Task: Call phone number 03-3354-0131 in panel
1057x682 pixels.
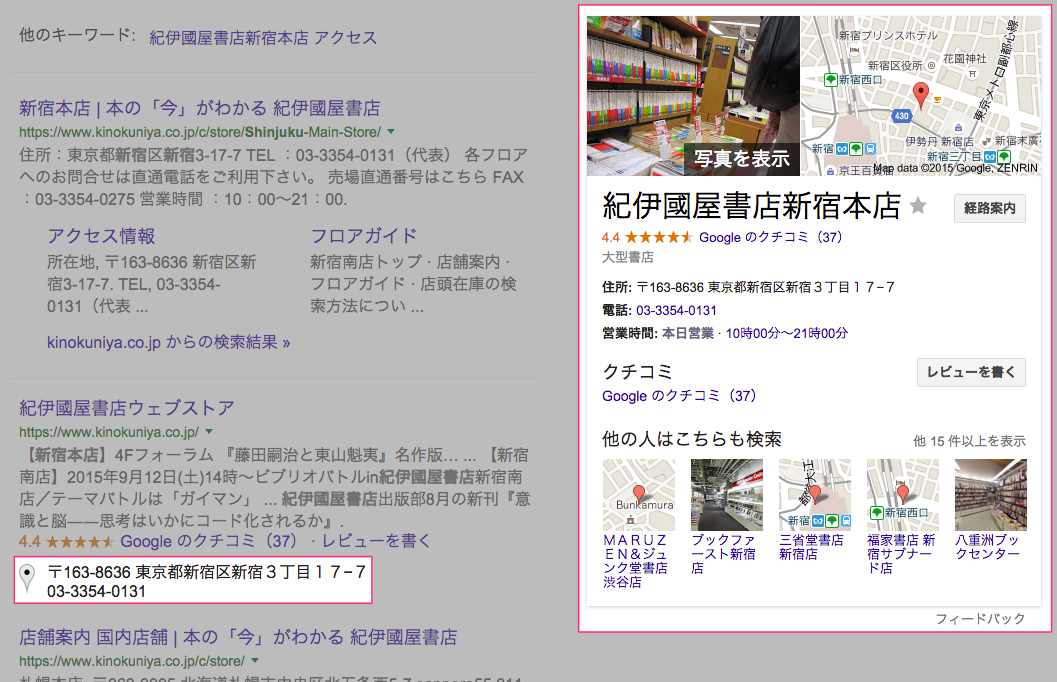Action: pos(676,311)
